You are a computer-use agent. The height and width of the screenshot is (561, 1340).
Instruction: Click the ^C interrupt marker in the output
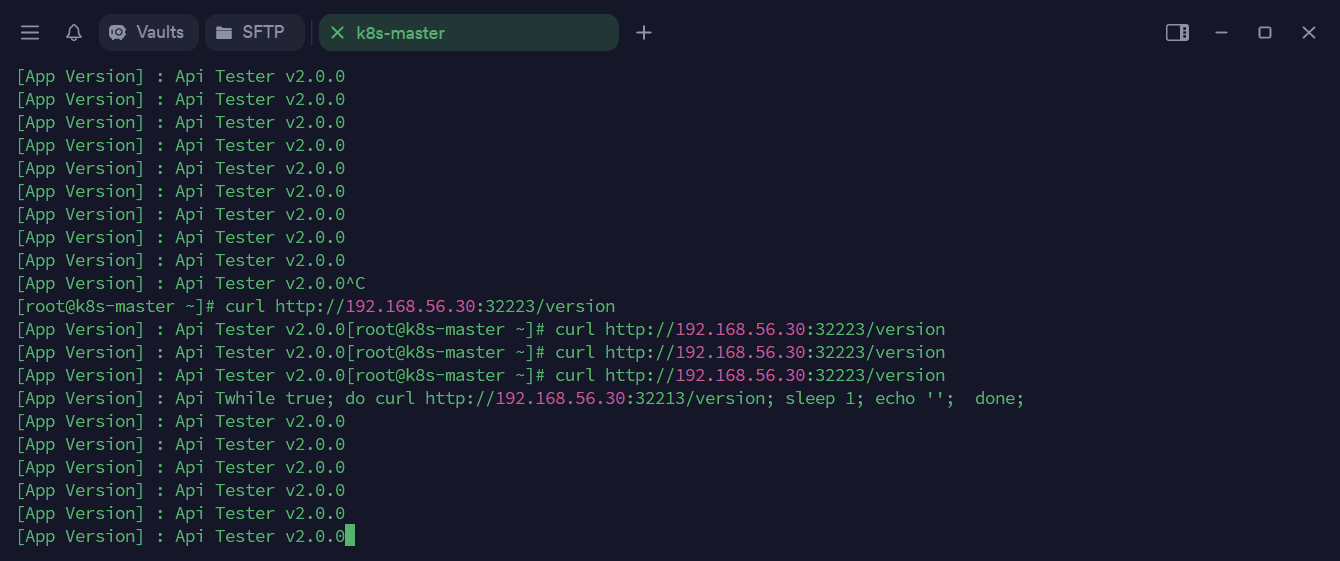point(355,284)
